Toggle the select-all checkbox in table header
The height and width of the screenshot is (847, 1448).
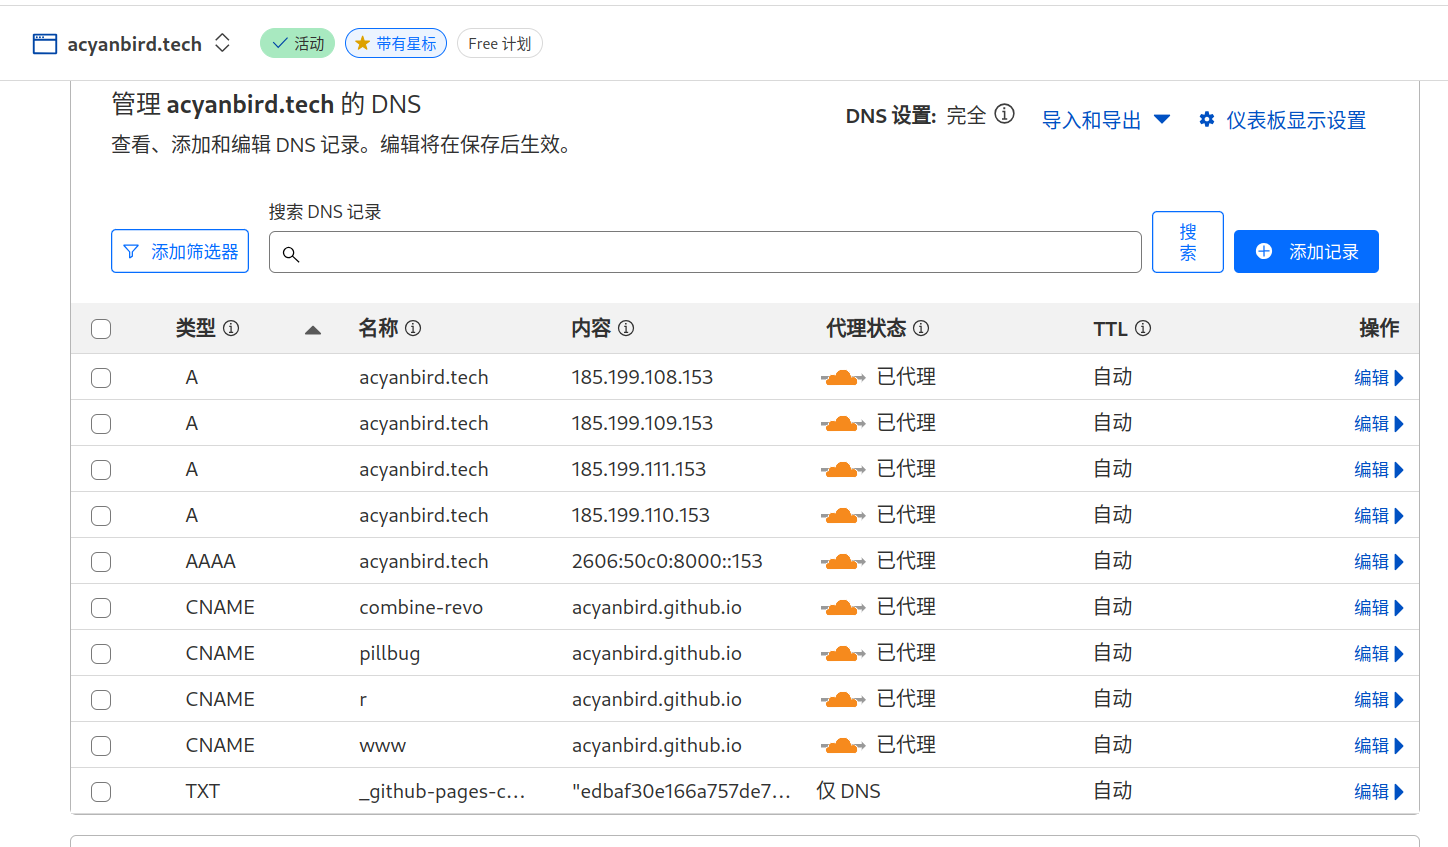click(x=101, y=329)
